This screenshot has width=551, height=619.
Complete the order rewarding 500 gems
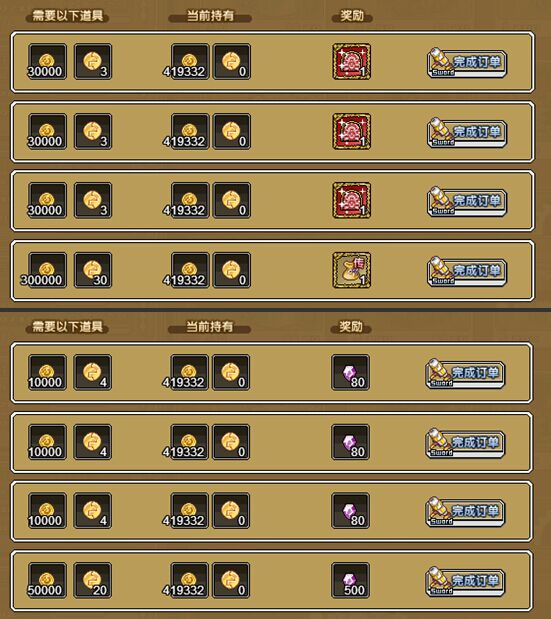(465, 581)
